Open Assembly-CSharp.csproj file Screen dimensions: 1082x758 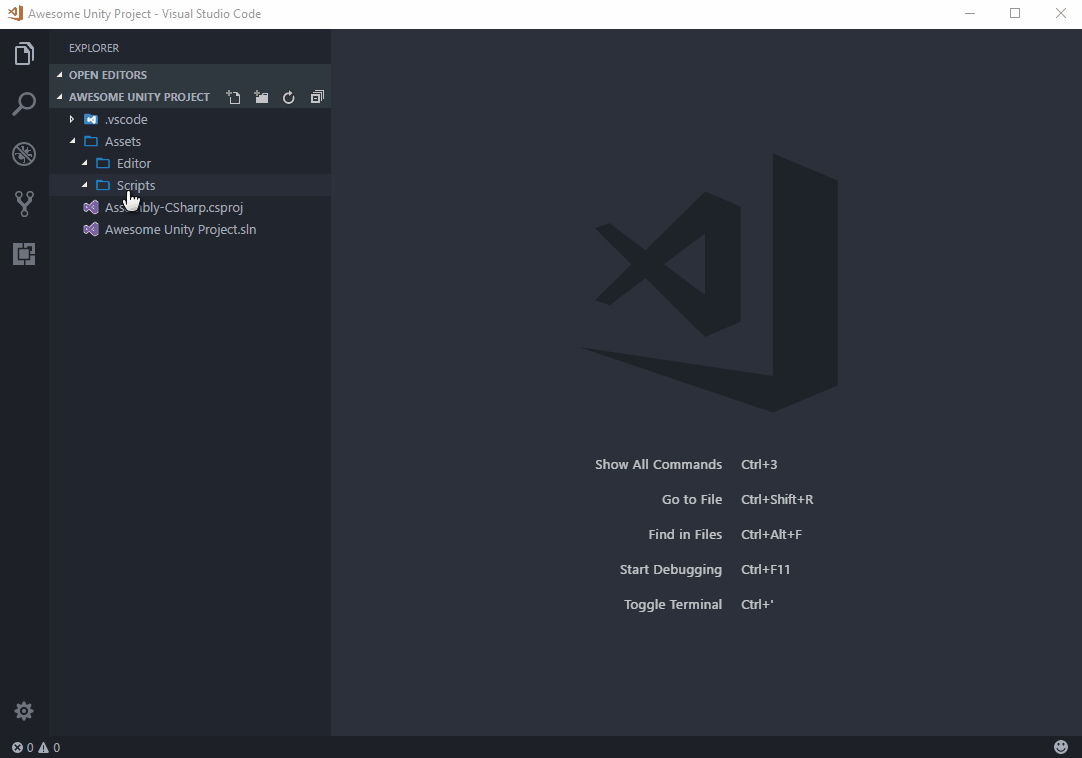click(x=174, y=207)
